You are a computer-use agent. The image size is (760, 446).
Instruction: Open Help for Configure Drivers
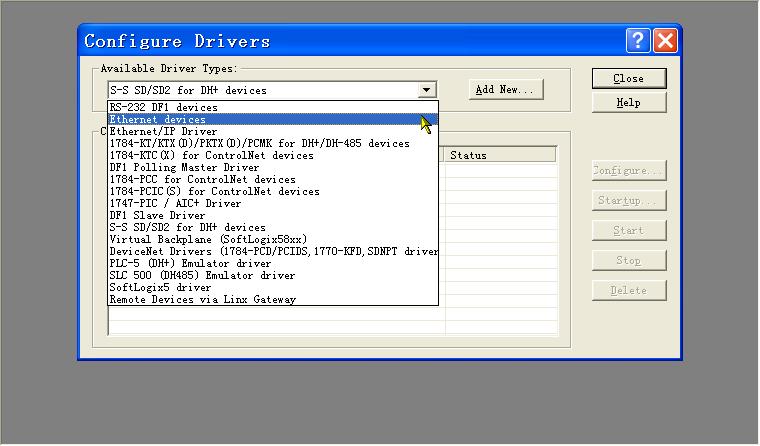pyautogui.click(x=629, y=103)
